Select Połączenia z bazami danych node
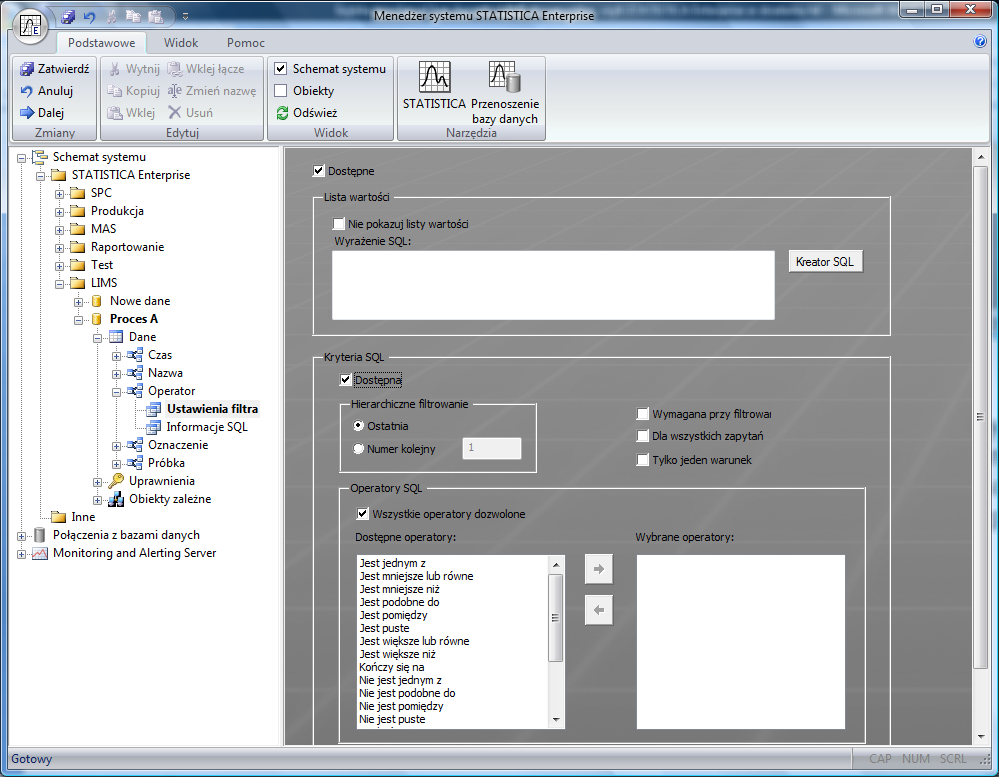 pos(126,535)
